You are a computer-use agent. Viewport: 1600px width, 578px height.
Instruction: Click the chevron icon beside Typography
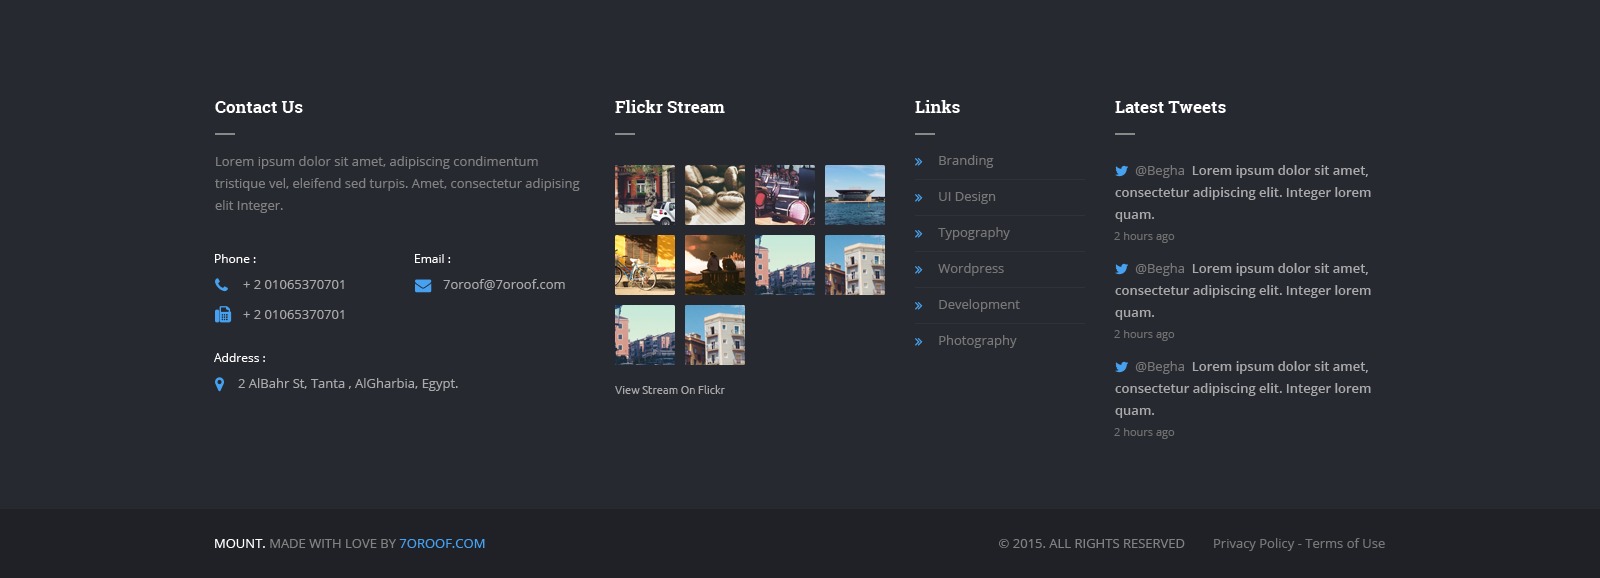pyautogui.click(x=918, y=234)
